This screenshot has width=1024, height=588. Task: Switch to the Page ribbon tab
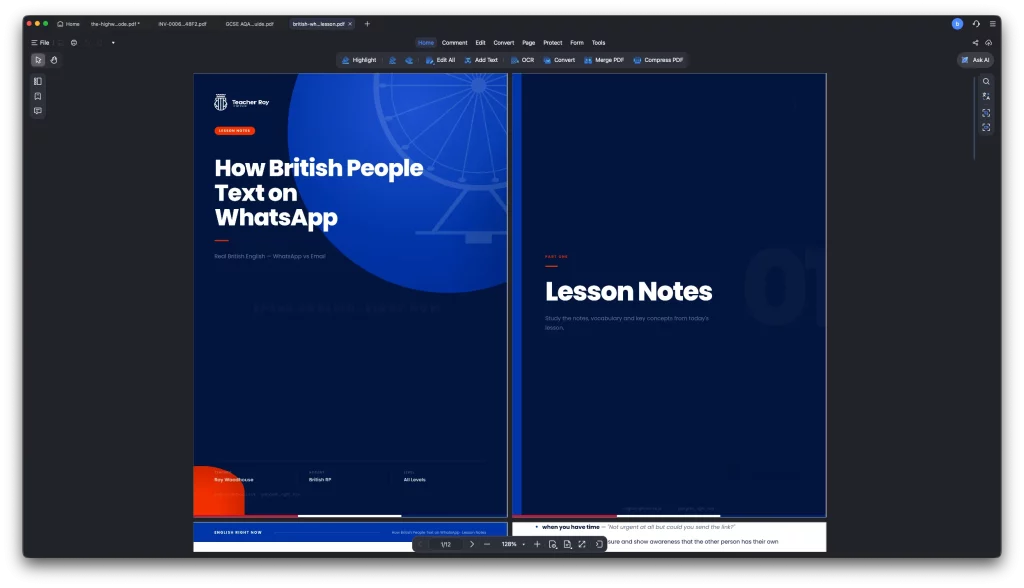(529, 42)
